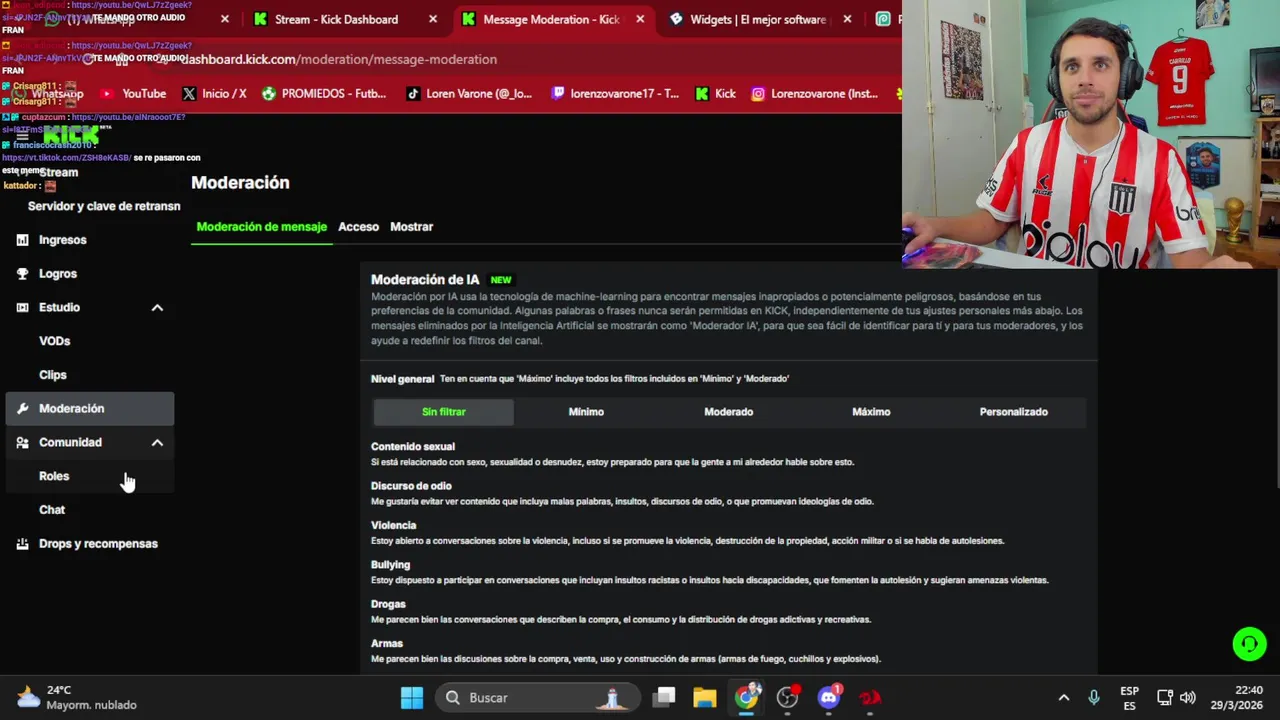Click the wrench icon beside Moderación
Screen dimensions: 1280x720
[x=22, y=408]
